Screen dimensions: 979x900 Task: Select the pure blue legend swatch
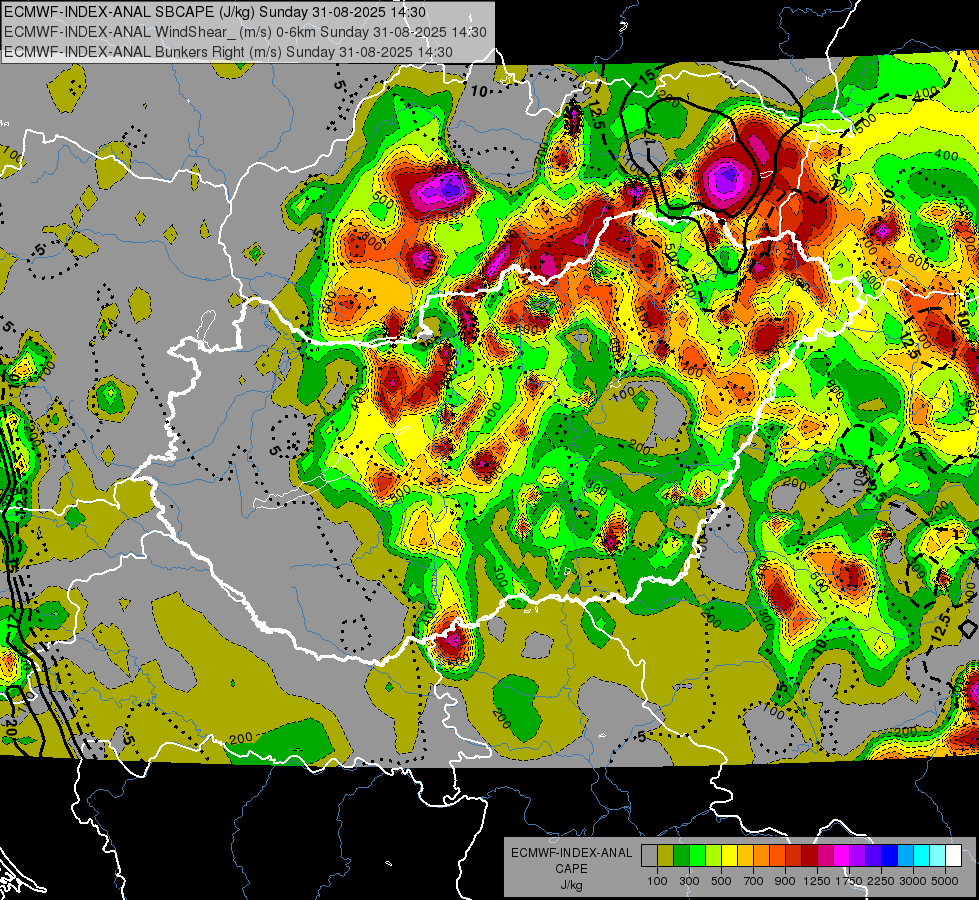pyautogui.click(x=890, y=856)
